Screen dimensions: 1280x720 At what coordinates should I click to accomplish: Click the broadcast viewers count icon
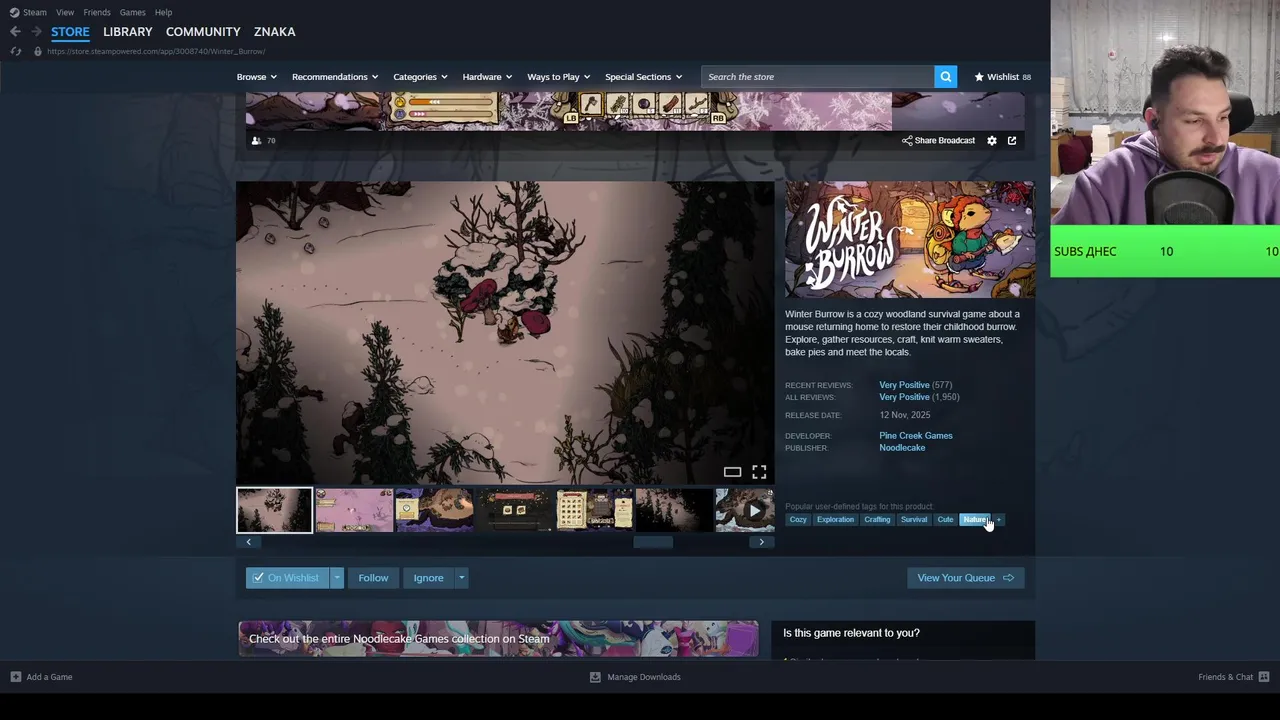(x=257, y=141)
